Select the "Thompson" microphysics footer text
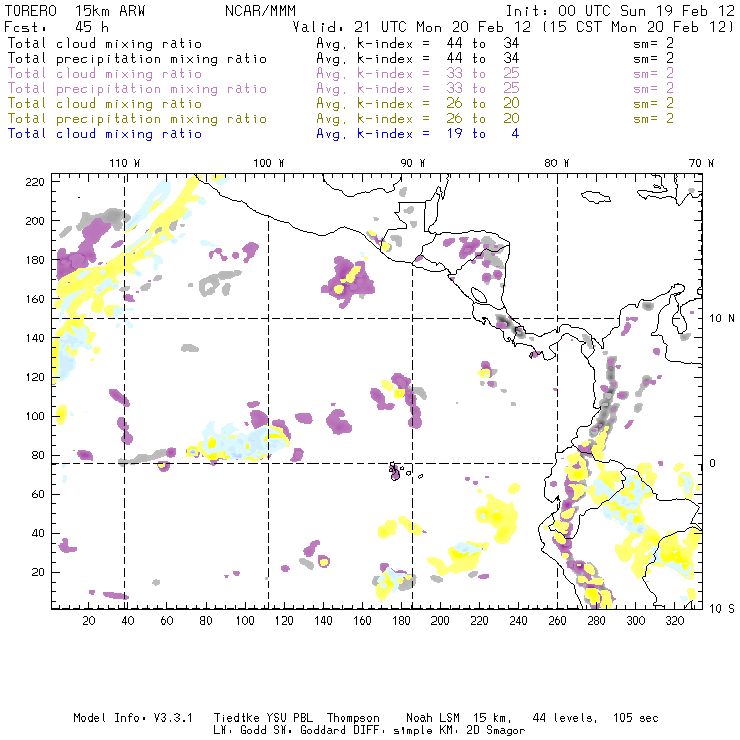The image size is (740, 740). pyautogui.click(x=353, y=718)
